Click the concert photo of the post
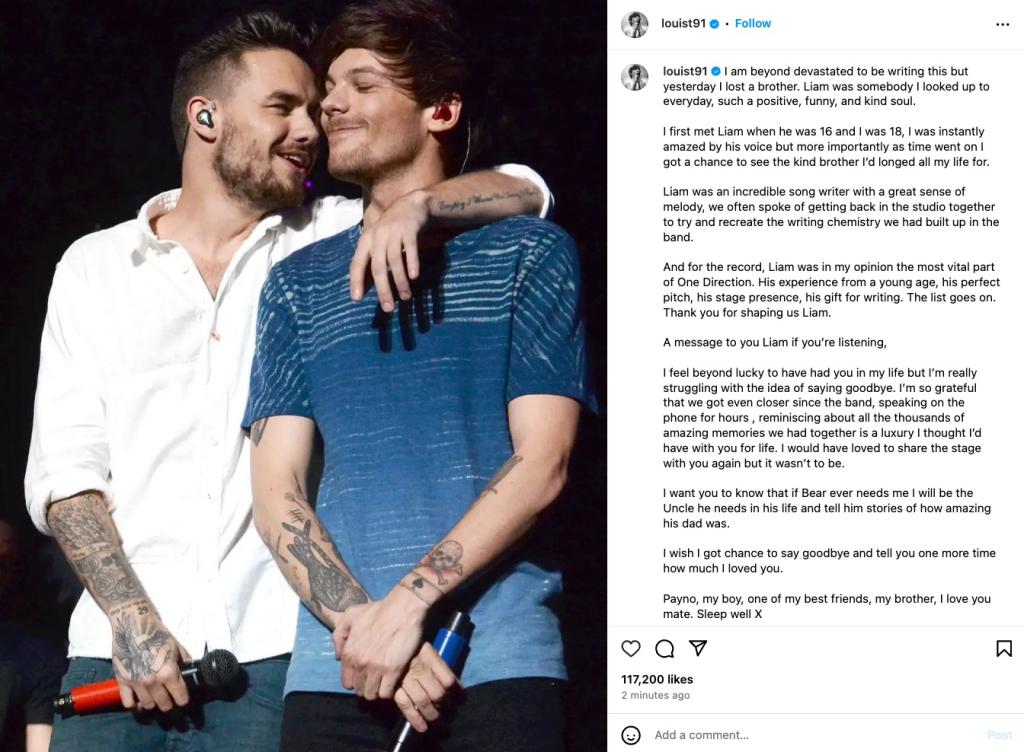The width and height of the screenshot is (1024, 752). click(303, 376)
